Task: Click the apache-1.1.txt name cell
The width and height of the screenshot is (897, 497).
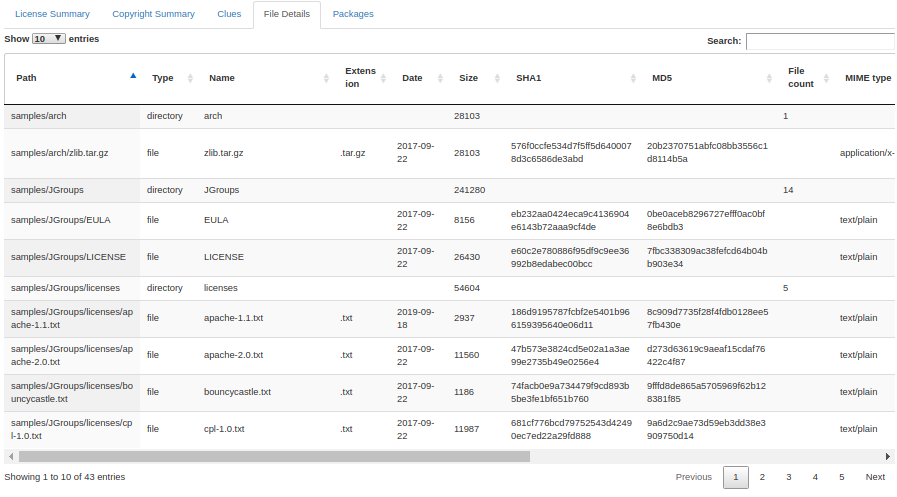Action: pos(233,318)
